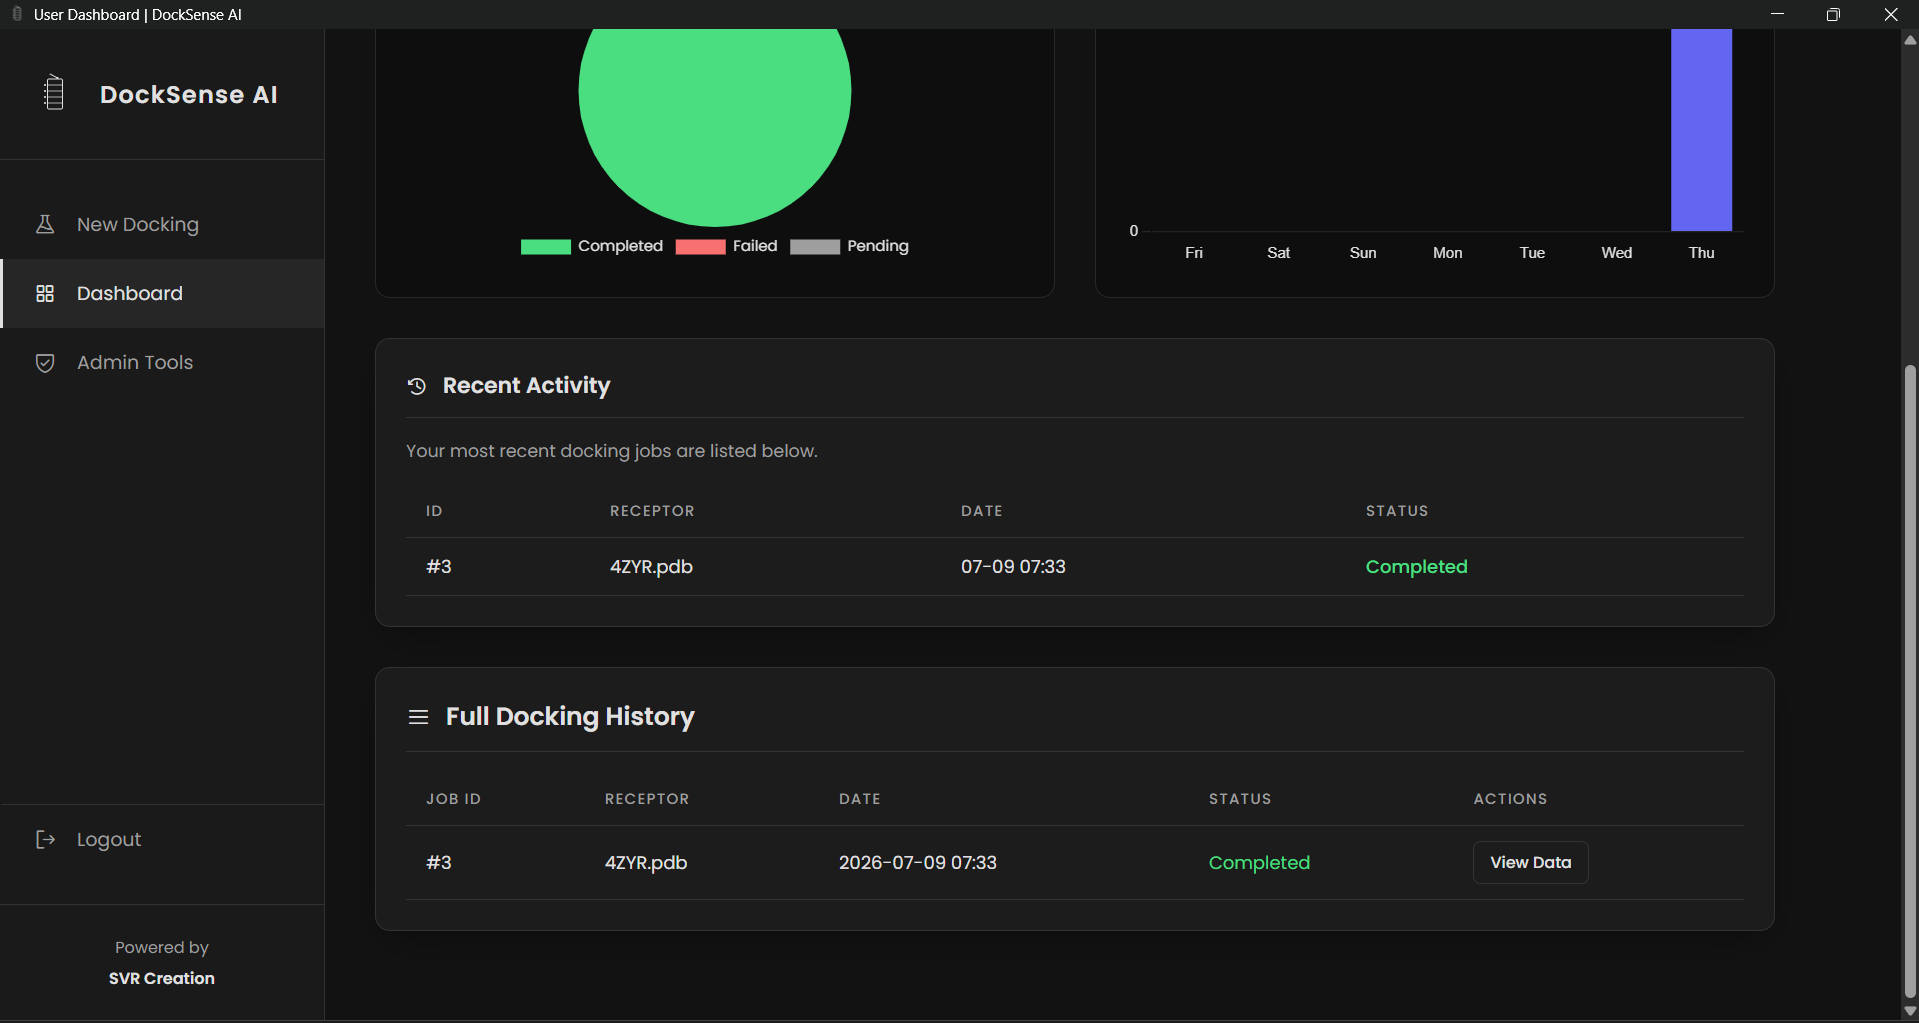Toggle Pending legend gray swatch
The height and width of the screenshot is (1023, 1919).
point(815,247)
